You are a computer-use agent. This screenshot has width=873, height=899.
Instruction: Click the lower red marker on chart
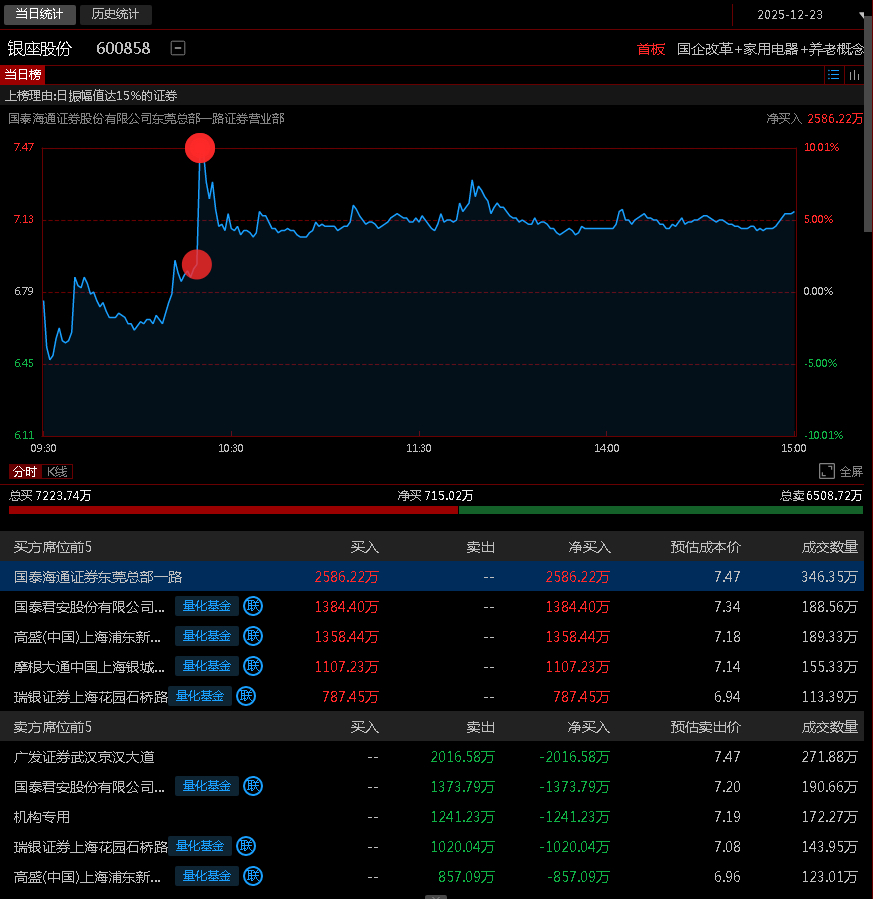point(197,264)
